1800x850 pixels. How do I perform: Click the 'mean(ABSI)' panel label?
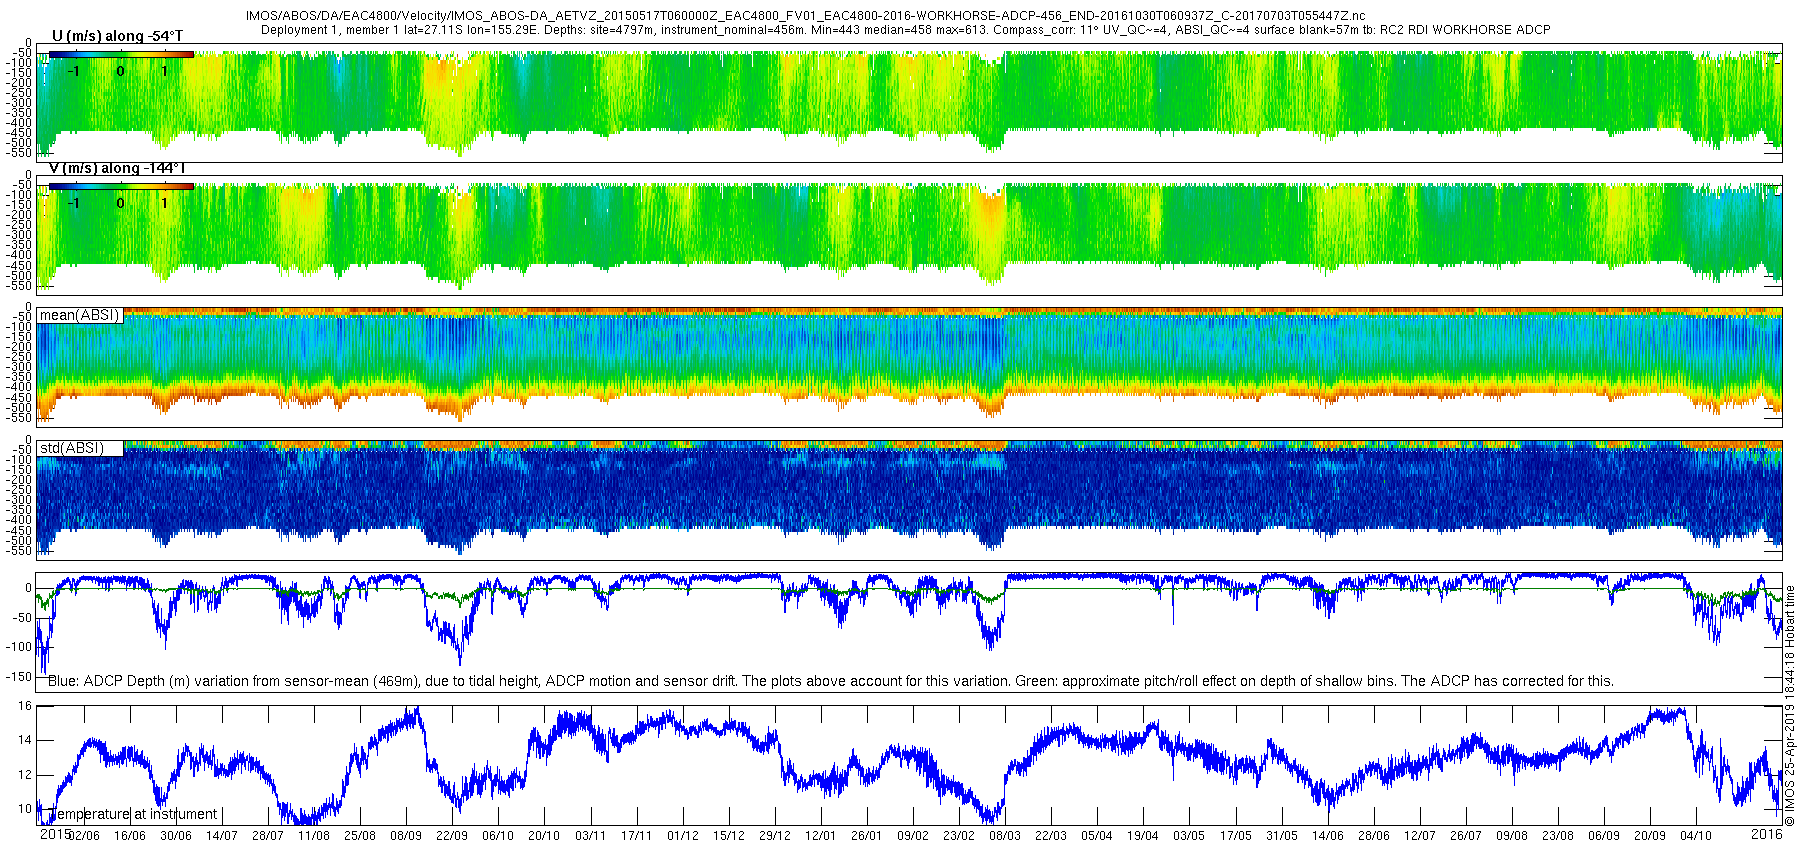pos(79,315)
